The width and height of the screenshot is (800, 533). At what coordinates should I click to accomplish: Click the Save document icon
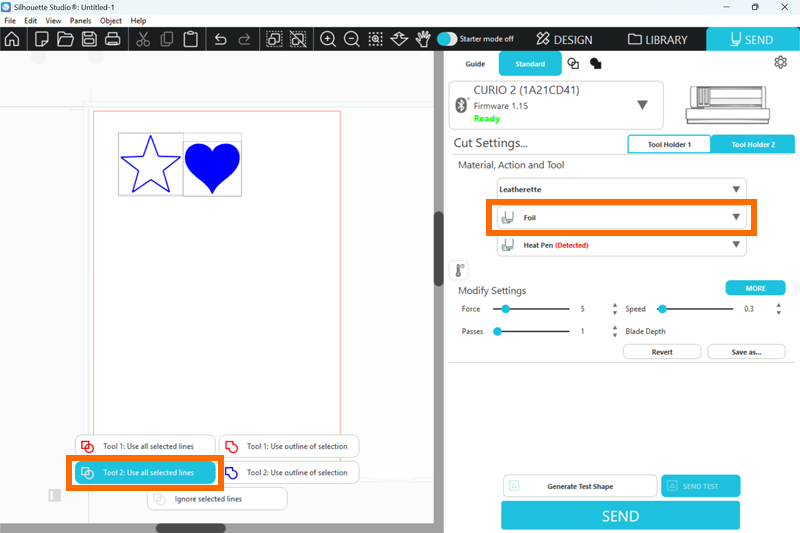tap(89, 40)
